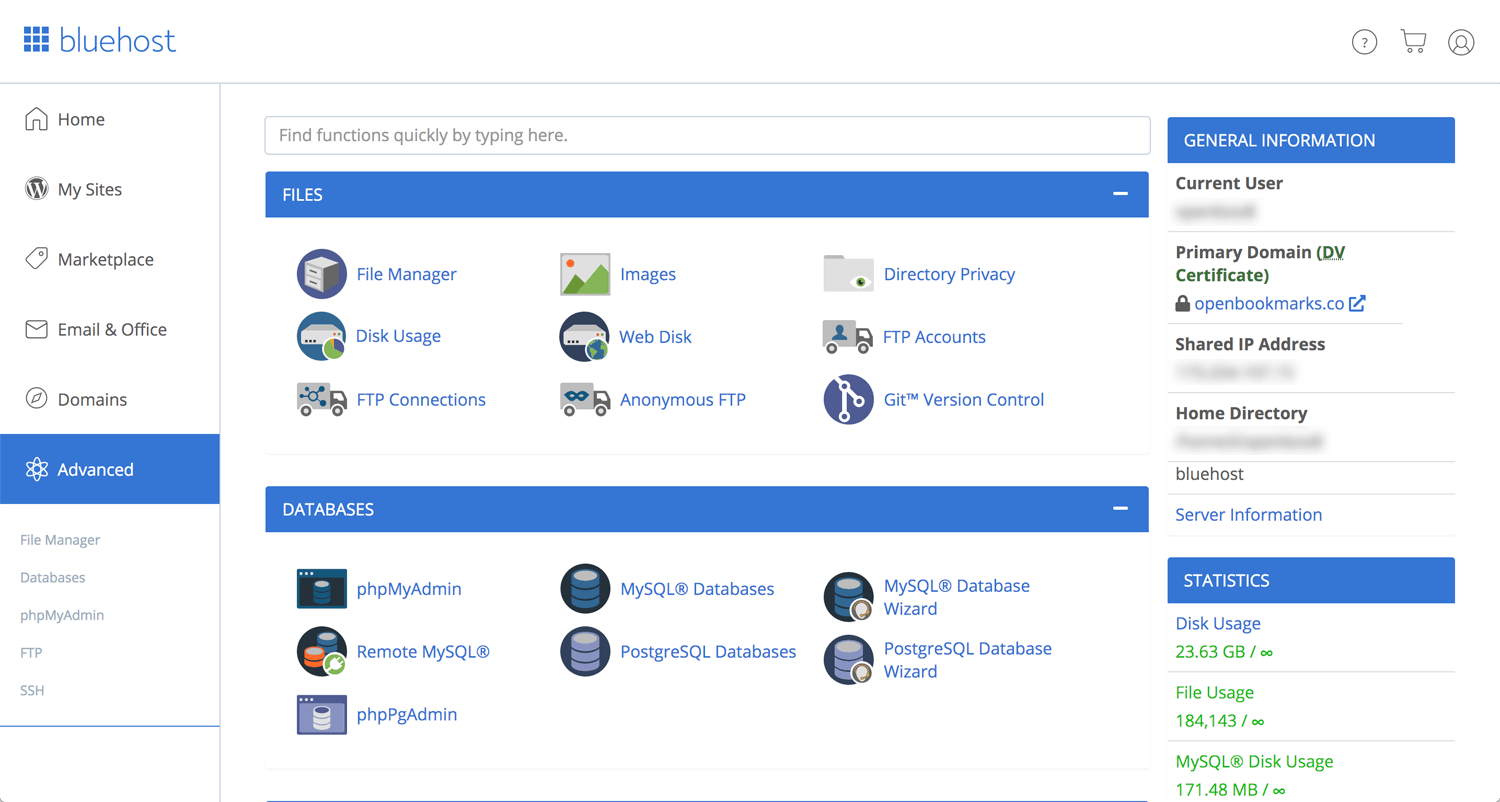1500x802 pixels.
Task: Open the File Manager cabinet icon
Action: point(322,274)
